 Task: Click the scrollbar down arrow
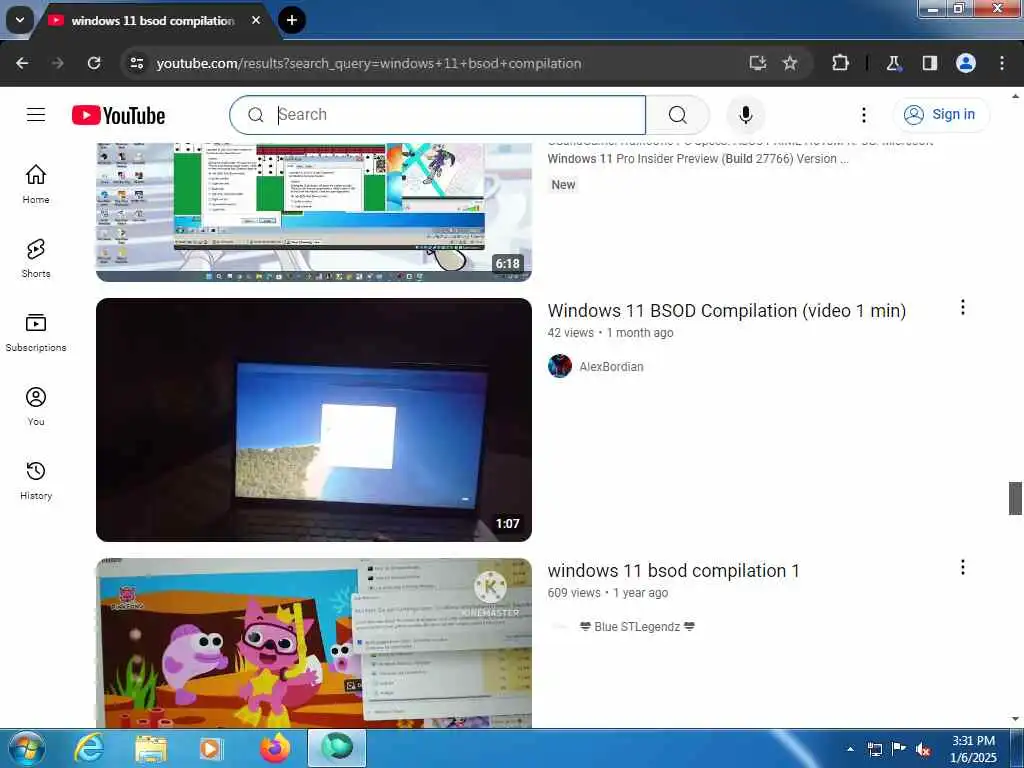click(x=1015, y=719)
